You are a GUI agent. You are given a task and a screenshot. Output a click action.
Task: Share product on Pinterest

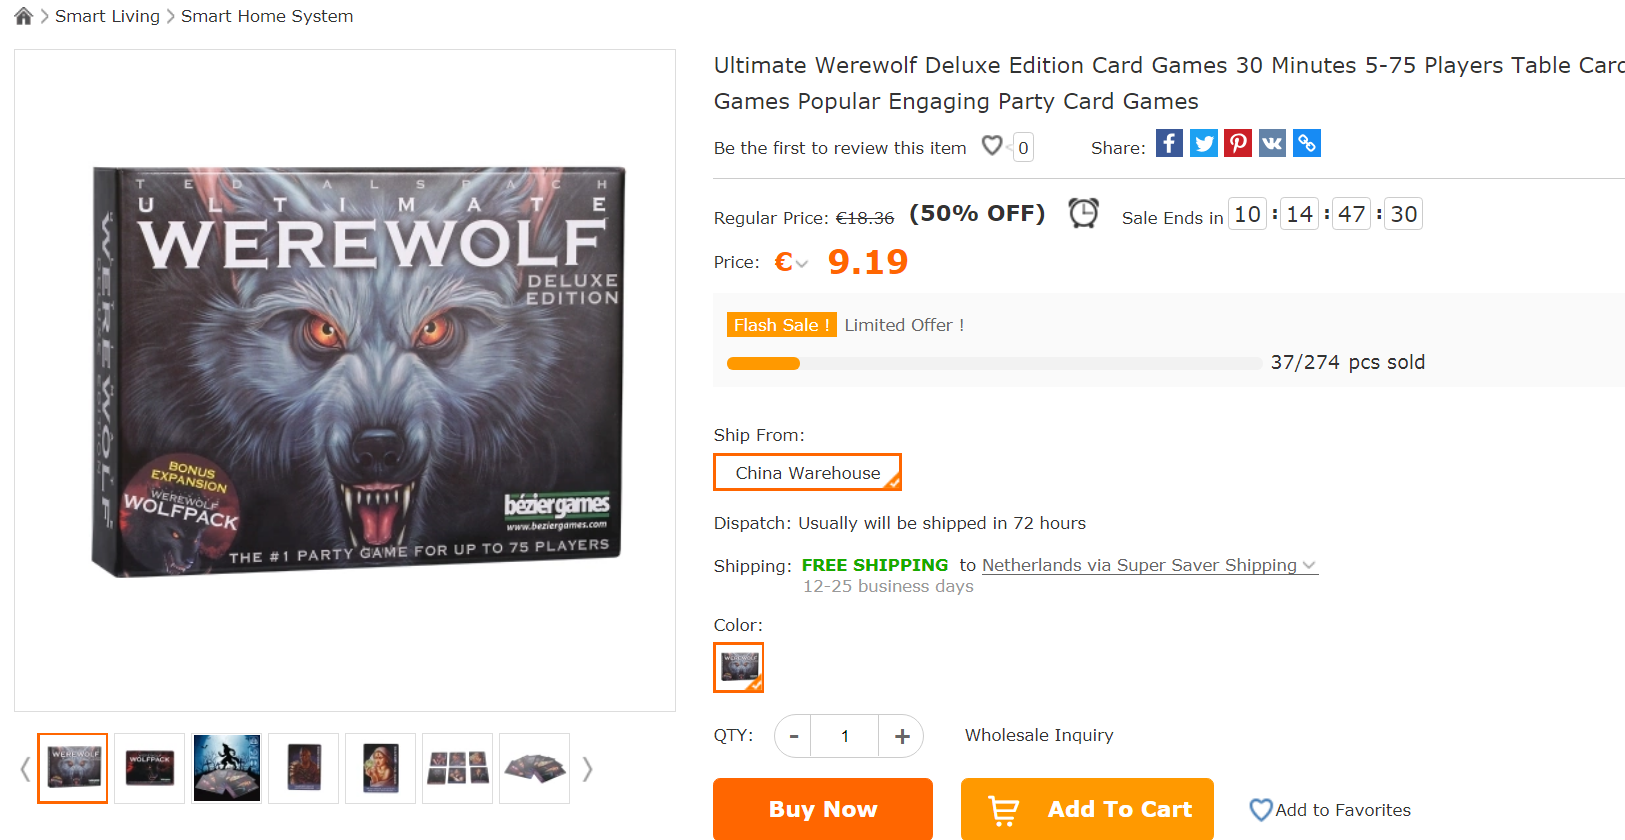click(x=1238, y=144)
